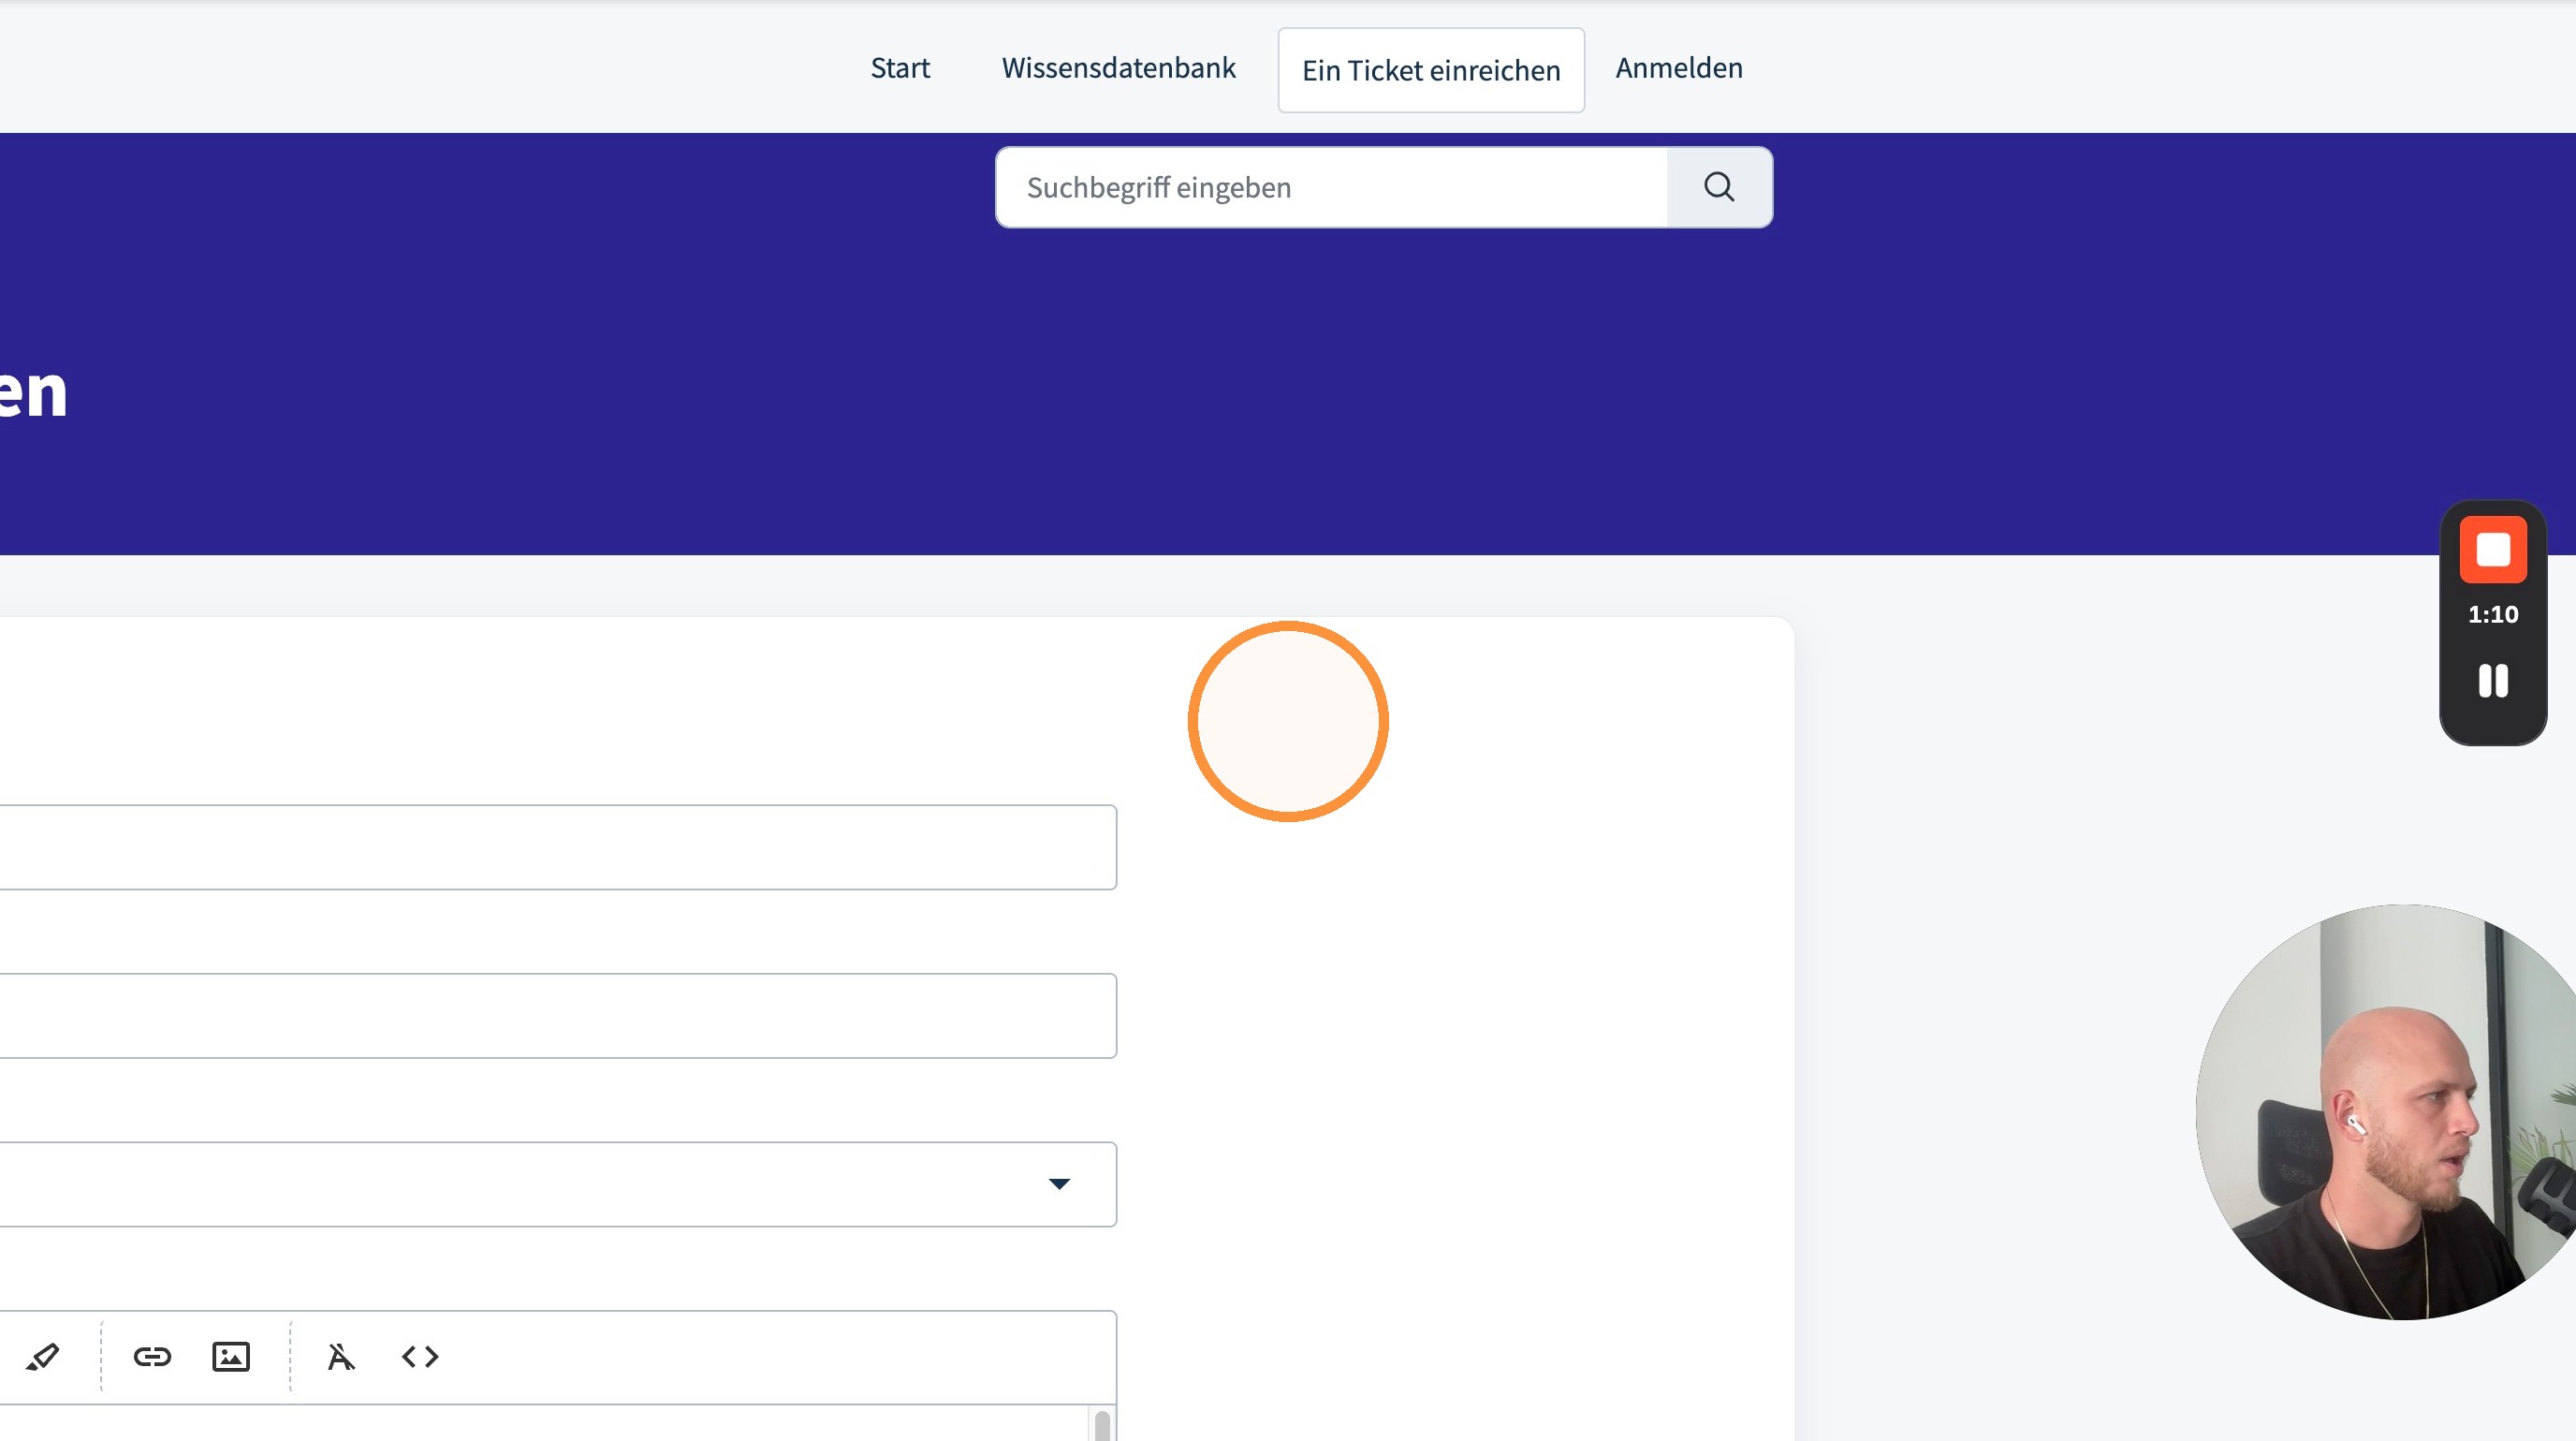Screen dimensions: 2576x1441
Task: Expand the form dropdown select
Action: coord(558,1184)
